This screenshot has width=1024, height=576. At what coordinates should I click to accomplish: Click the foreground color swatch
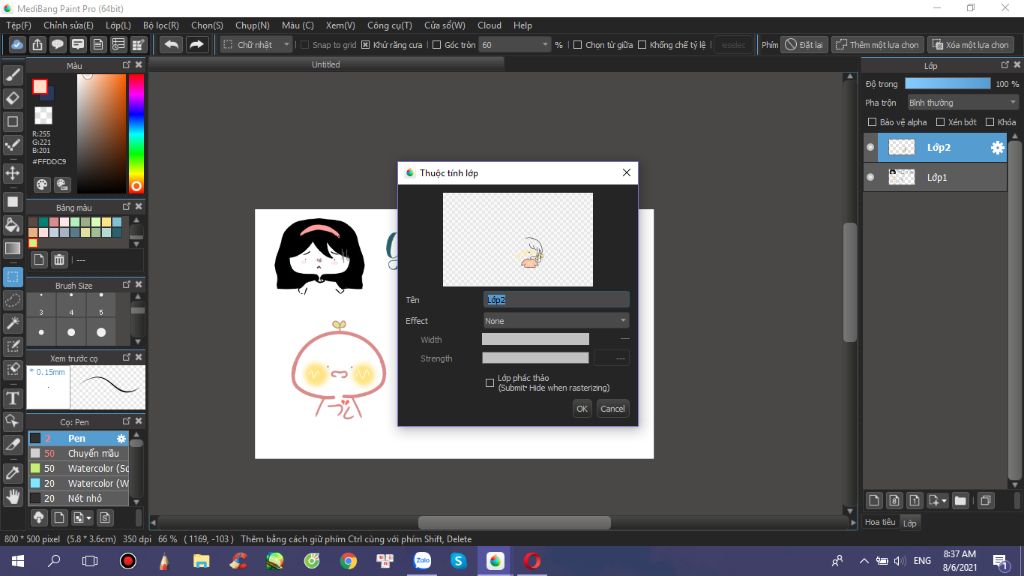point(40,86)
